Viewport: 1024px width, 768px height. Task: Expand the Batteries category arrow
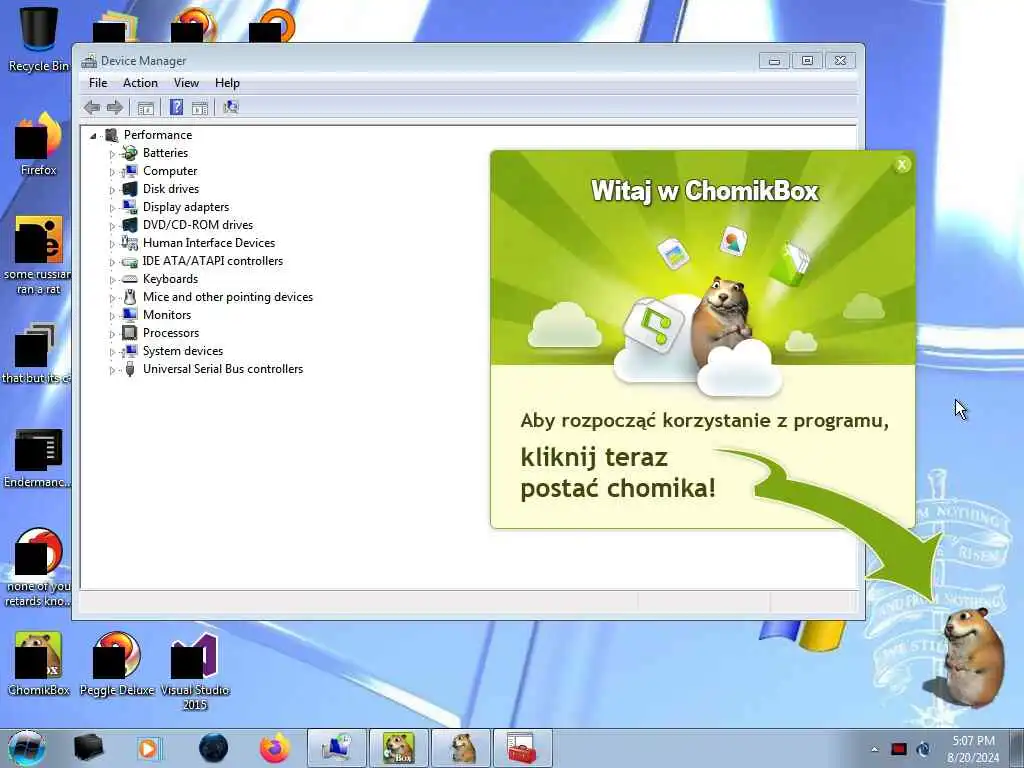tap(112, 154)
